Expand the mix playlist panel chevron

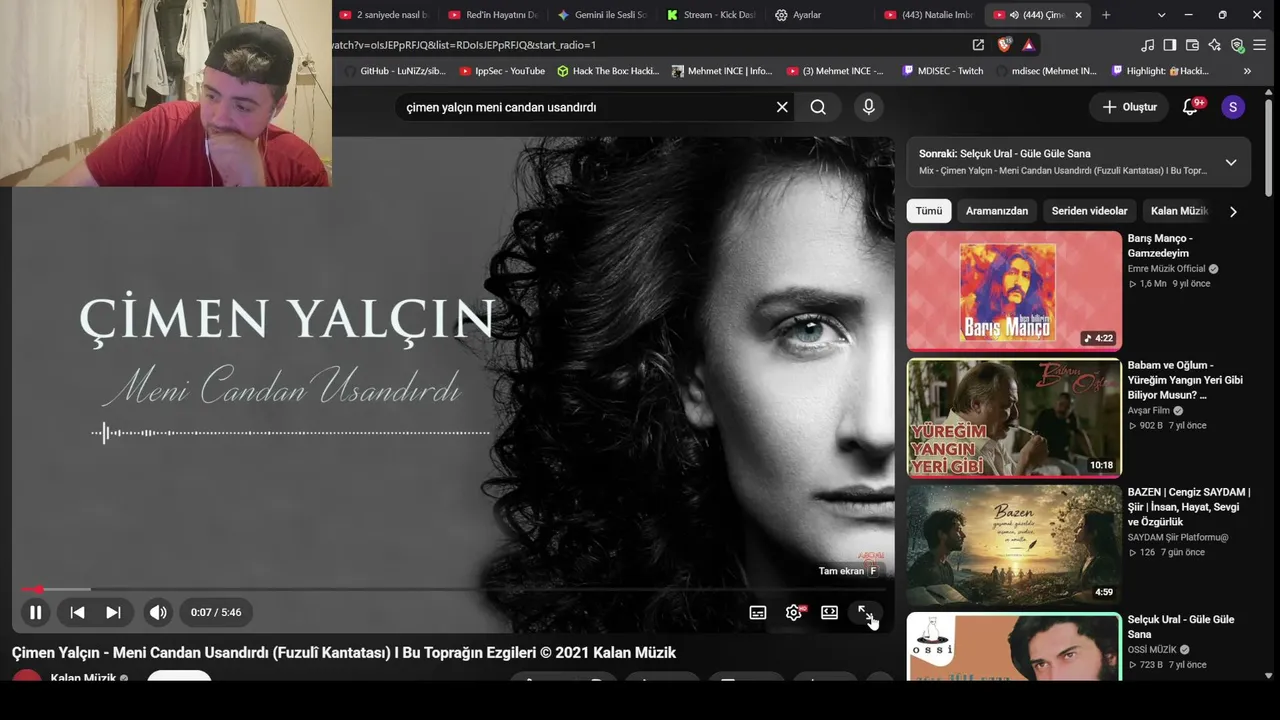click(x=1231, y=162)
